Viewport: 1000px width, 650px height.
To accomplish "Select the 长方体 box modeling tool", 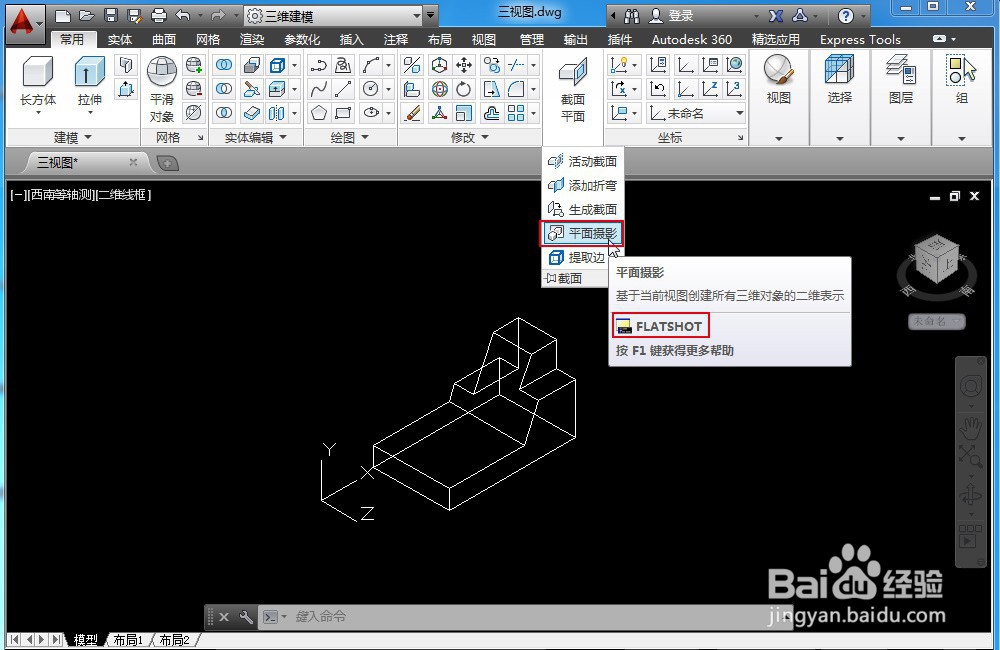I will point(38,85).
